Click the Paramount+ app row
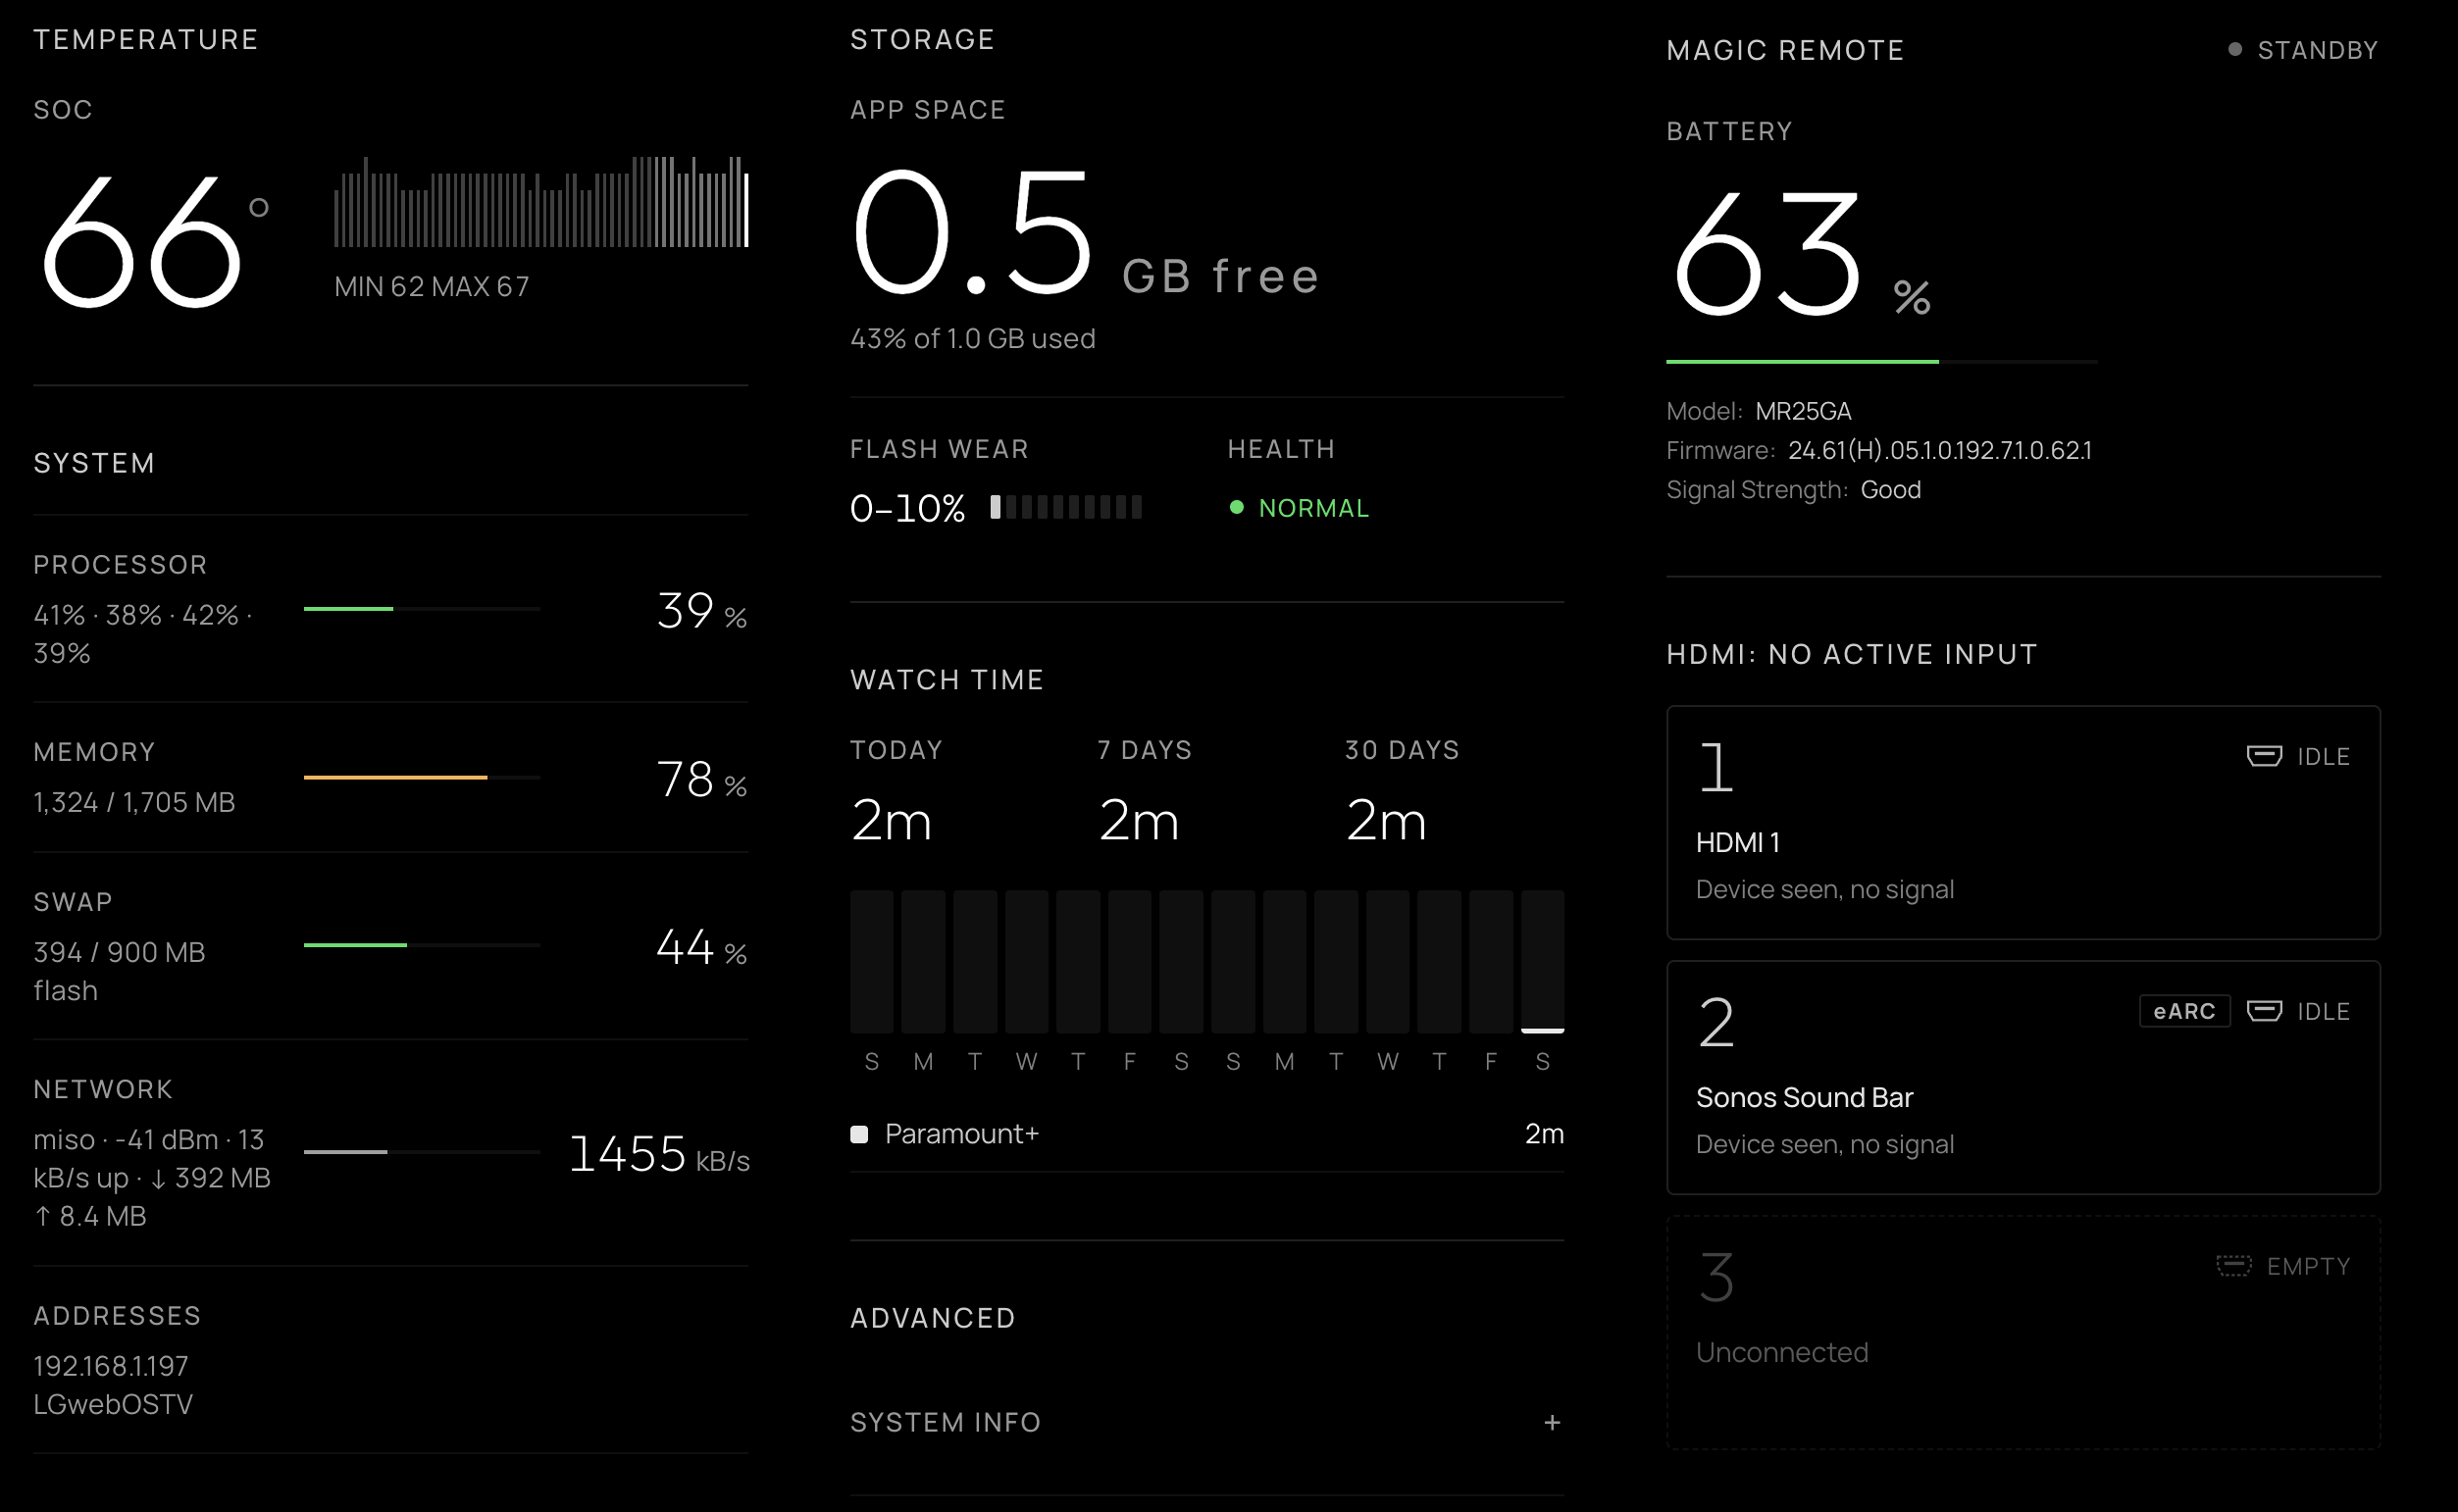2458x1512 pixels. point(1206,1134)
